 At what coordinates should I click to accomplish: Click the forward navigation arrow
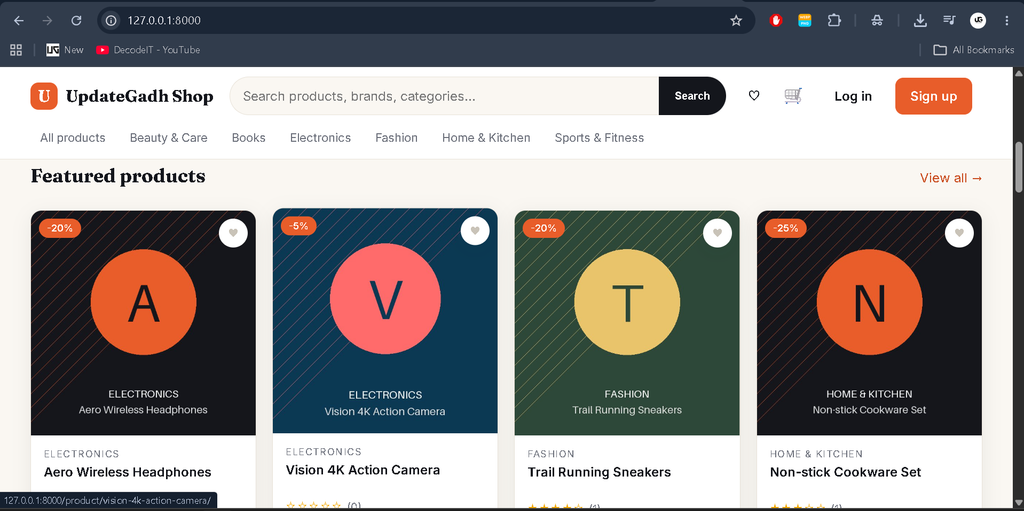pos(47,20)
